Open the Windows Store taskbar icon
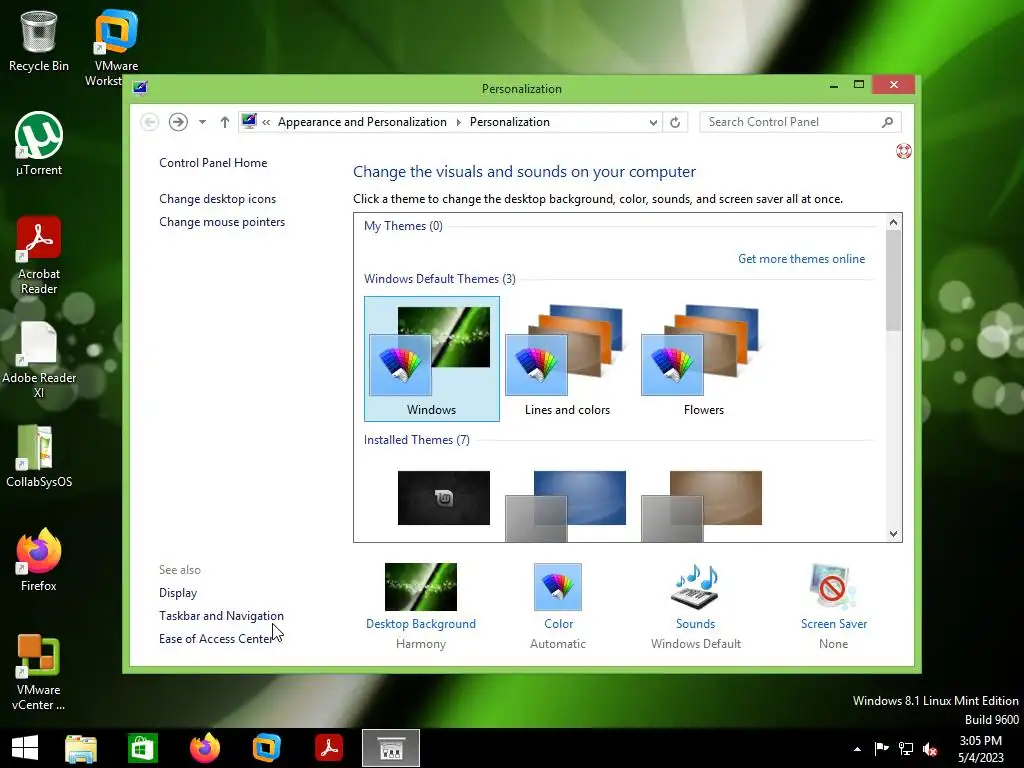 pos(142,748)
